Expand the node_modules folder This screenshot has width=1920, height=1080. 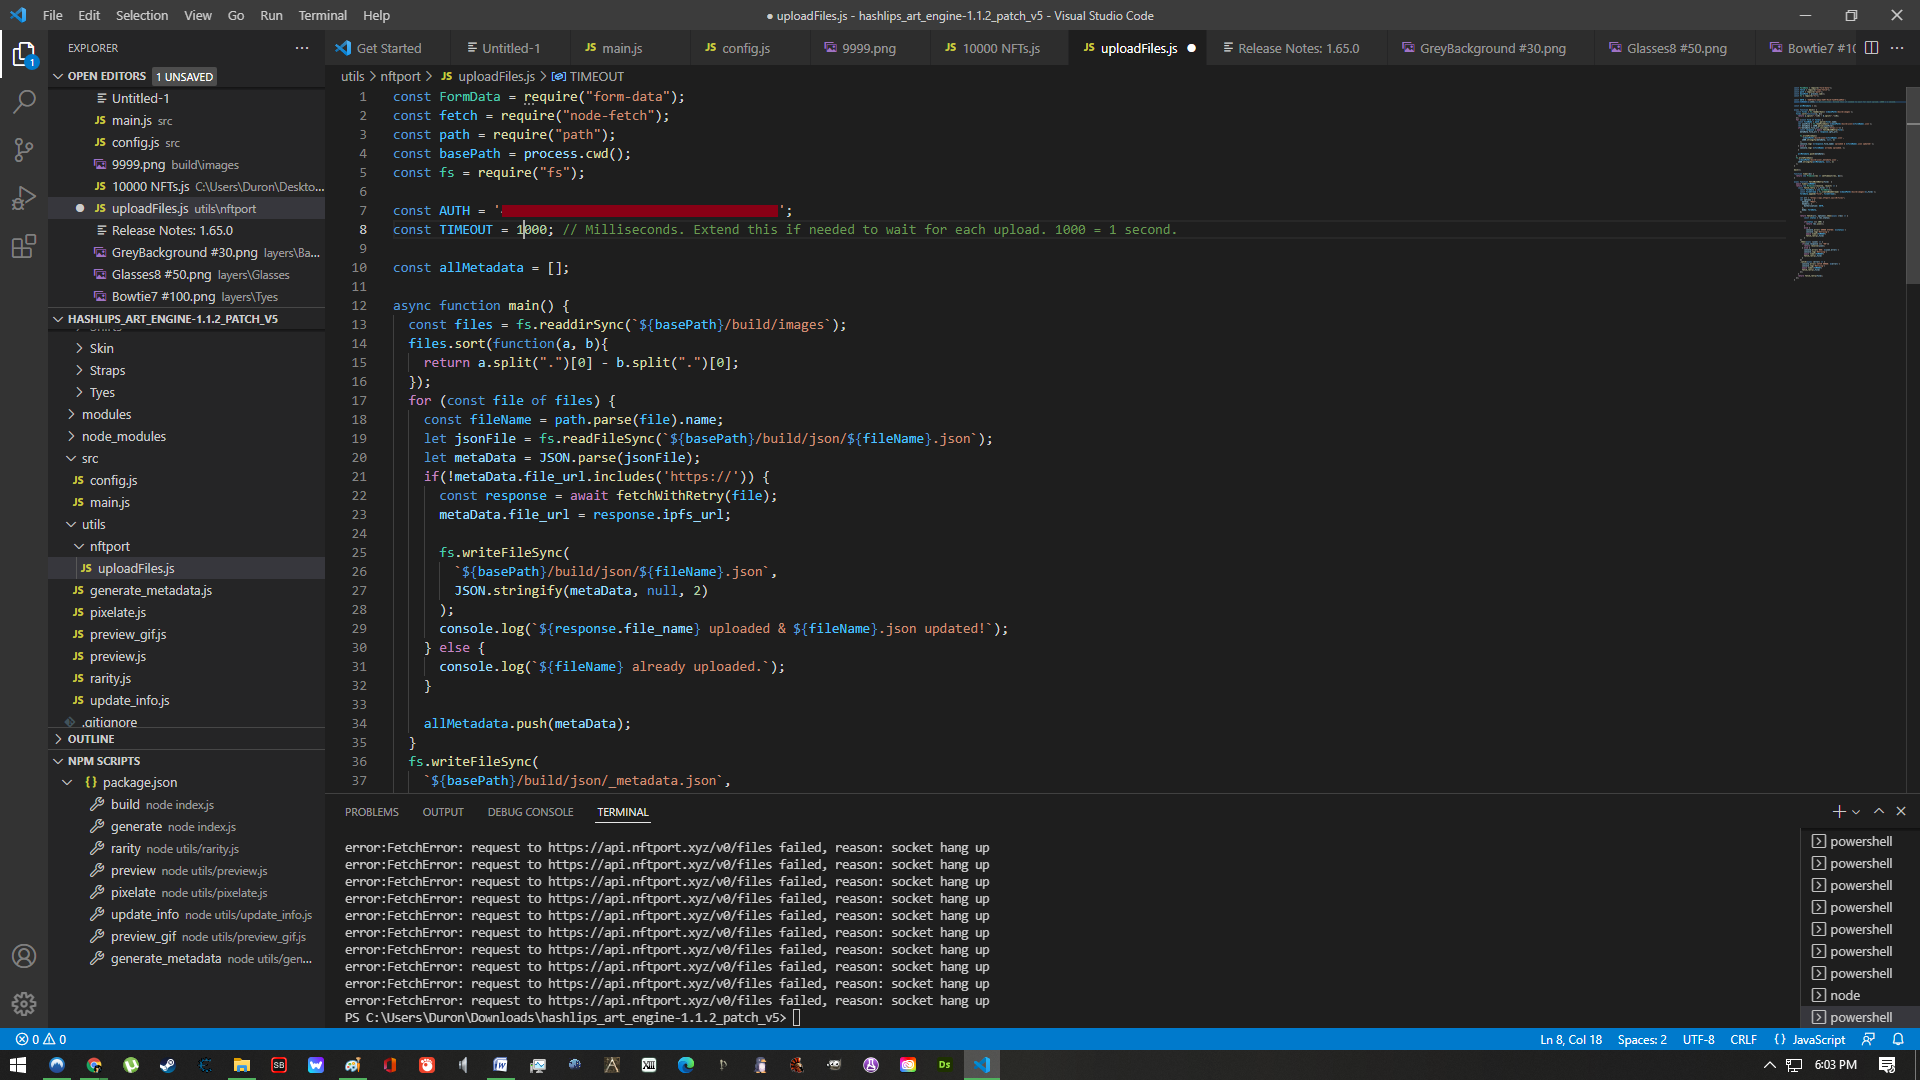(124, 436)
